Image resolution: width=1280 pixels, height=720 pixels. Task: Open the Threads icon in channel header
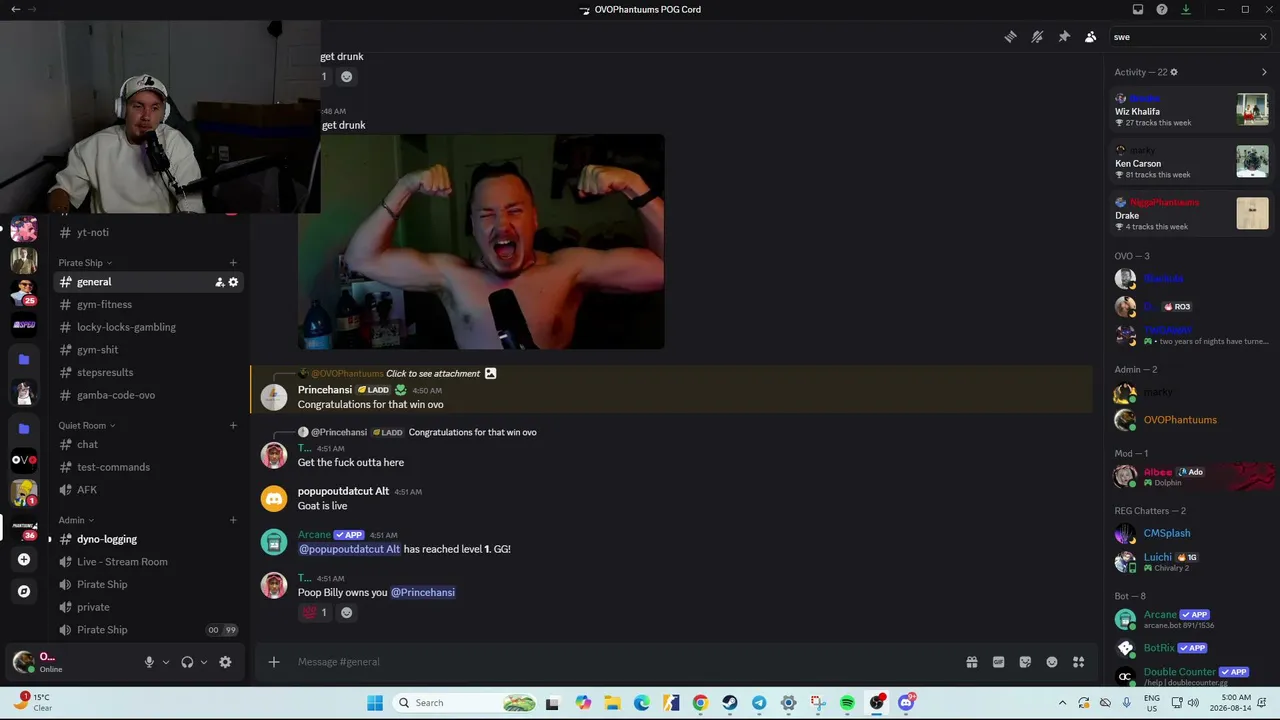(x=1010, y=37)
